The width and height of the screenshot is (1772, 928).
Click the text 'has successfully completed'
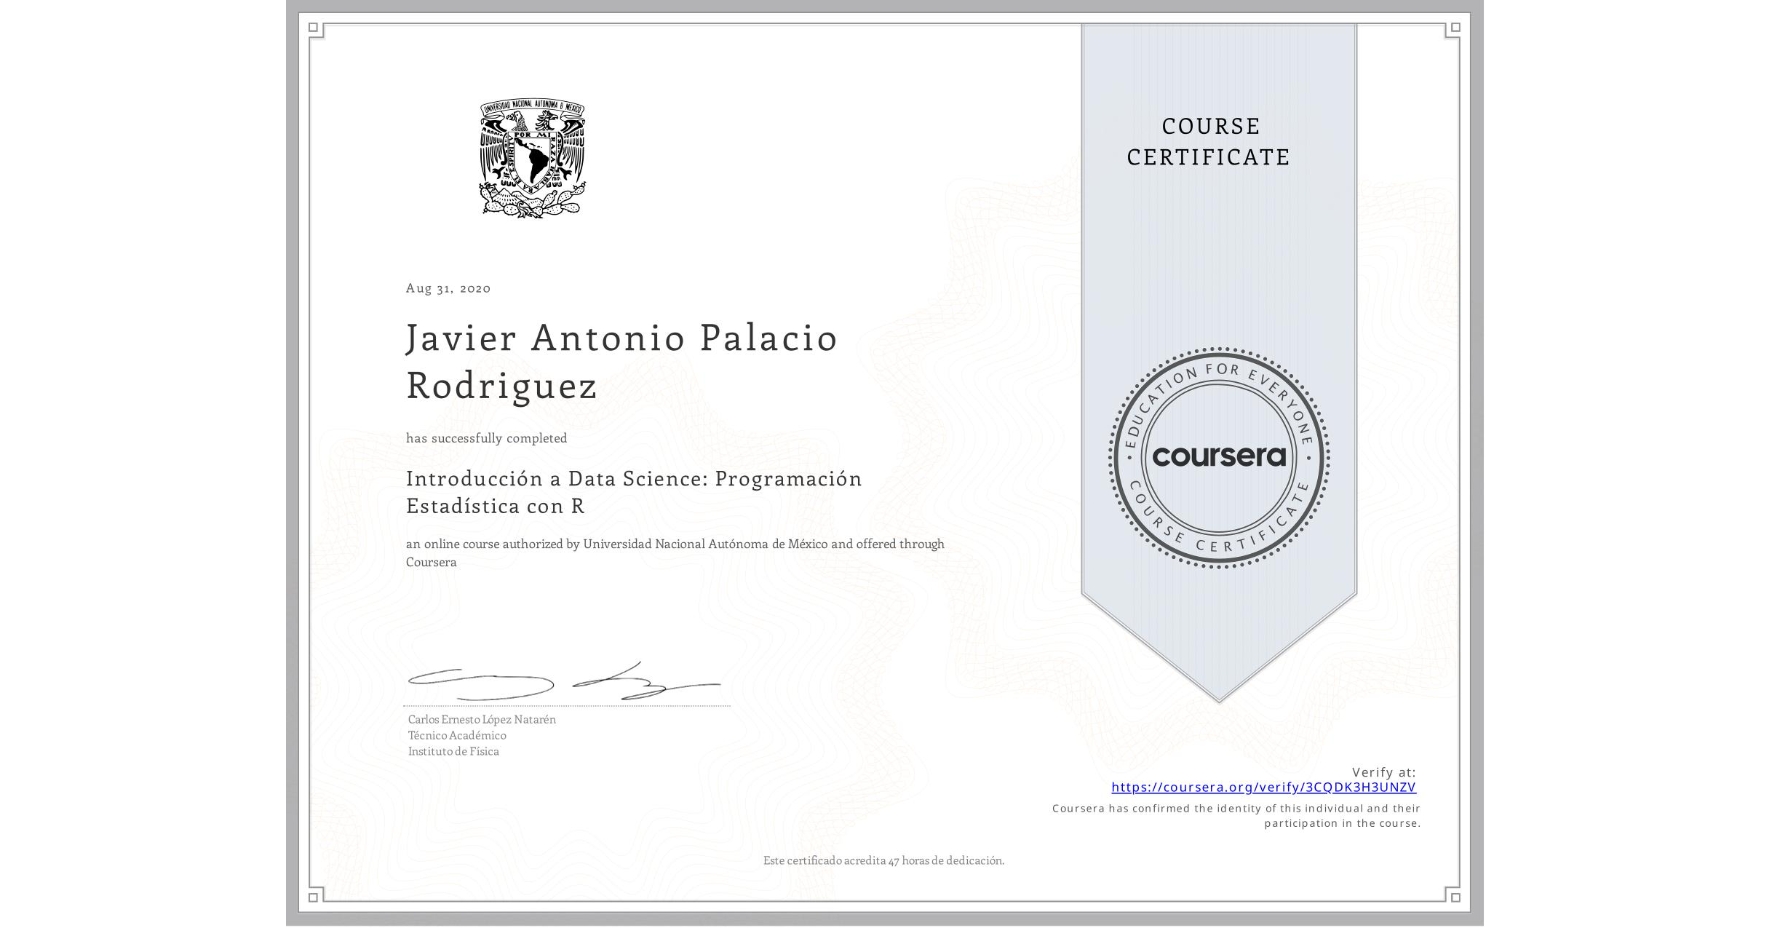coord(486,438)
